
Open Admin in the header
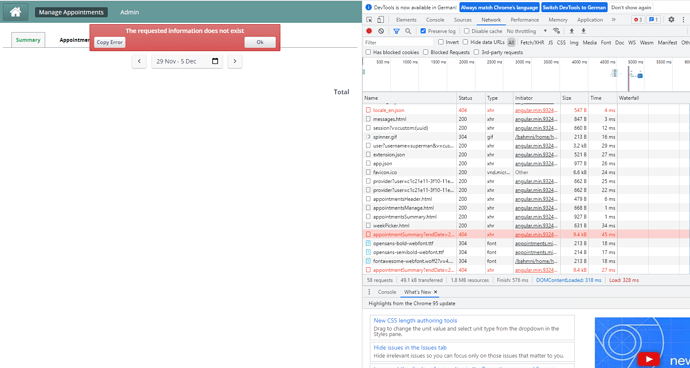click(129, 12)
